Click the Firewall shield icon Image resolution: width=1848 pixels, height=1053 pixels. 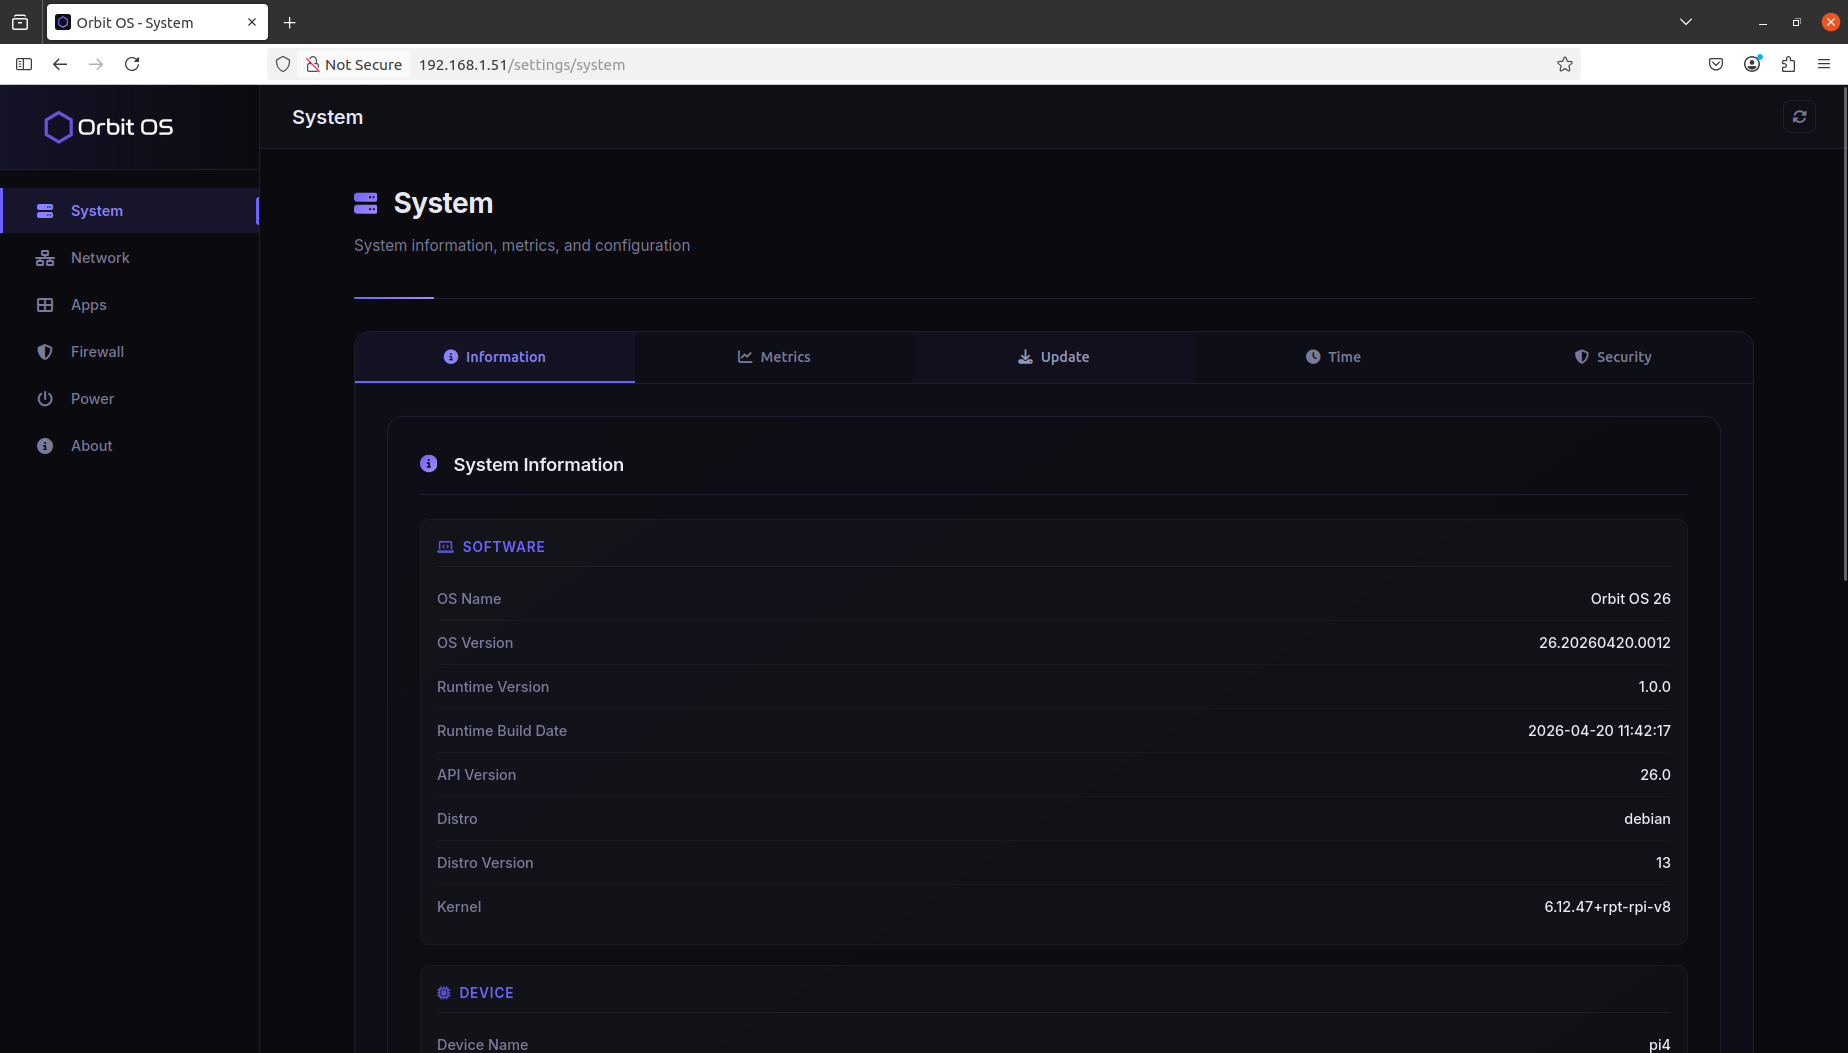click(x=45, y=351)
